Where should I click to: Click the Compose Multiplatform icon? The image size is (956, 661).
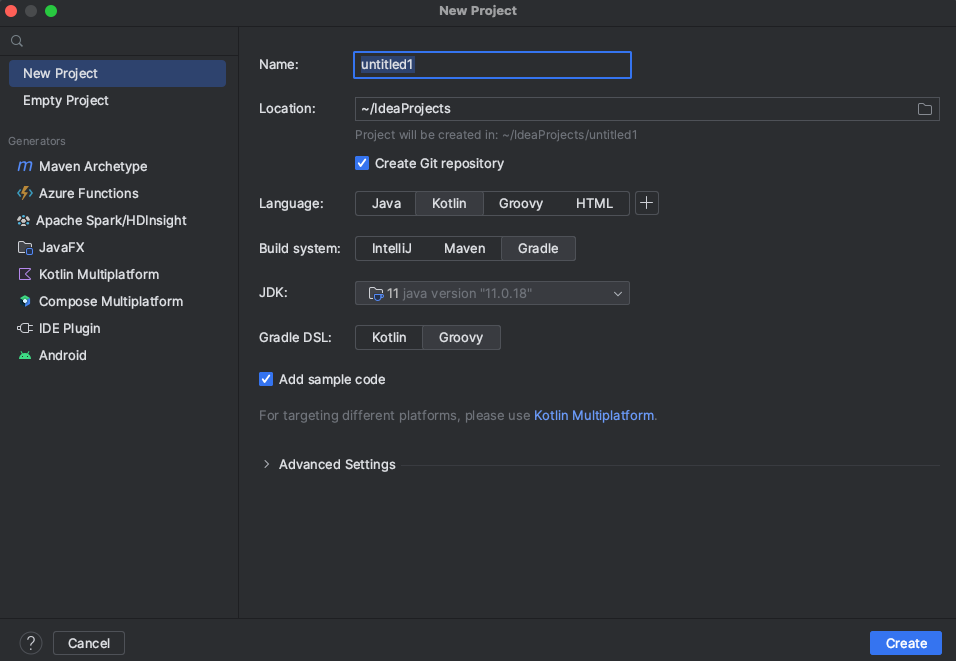coord(25,301)
